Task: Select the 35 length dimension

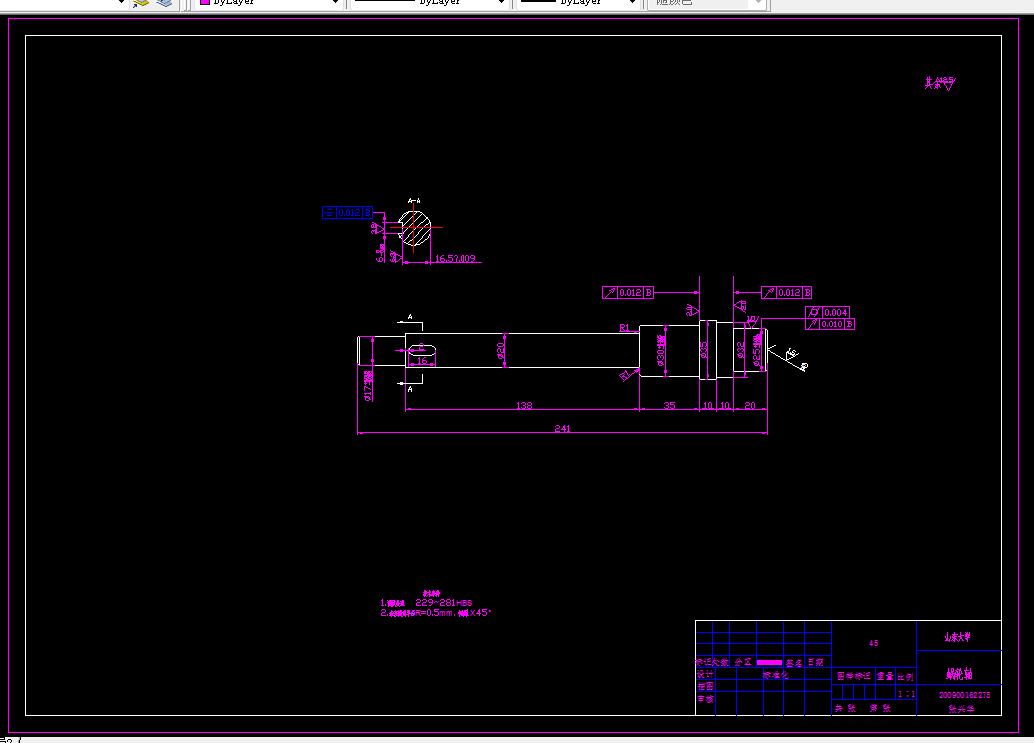Action: 669,405
